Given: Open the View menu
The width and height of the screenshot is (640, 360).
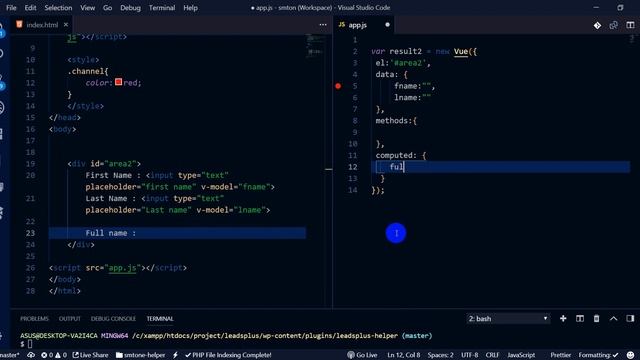Looking at the screenshot, I should tap(87, 8).
